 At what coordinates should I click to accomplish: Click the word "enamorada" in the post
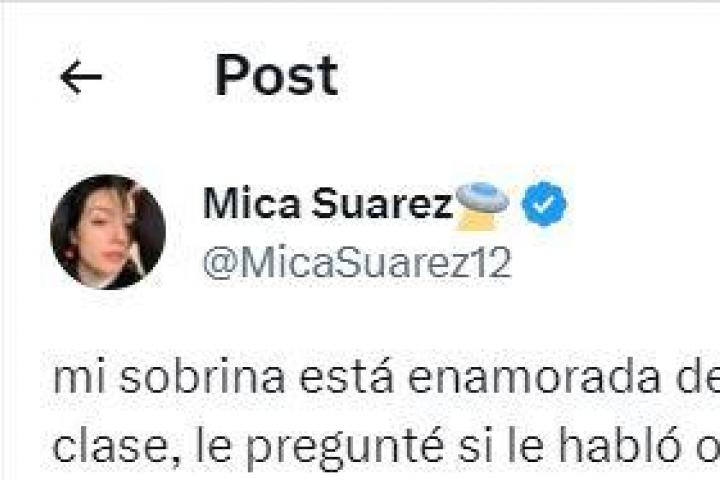pyautogui.click(x=534, y=377)
